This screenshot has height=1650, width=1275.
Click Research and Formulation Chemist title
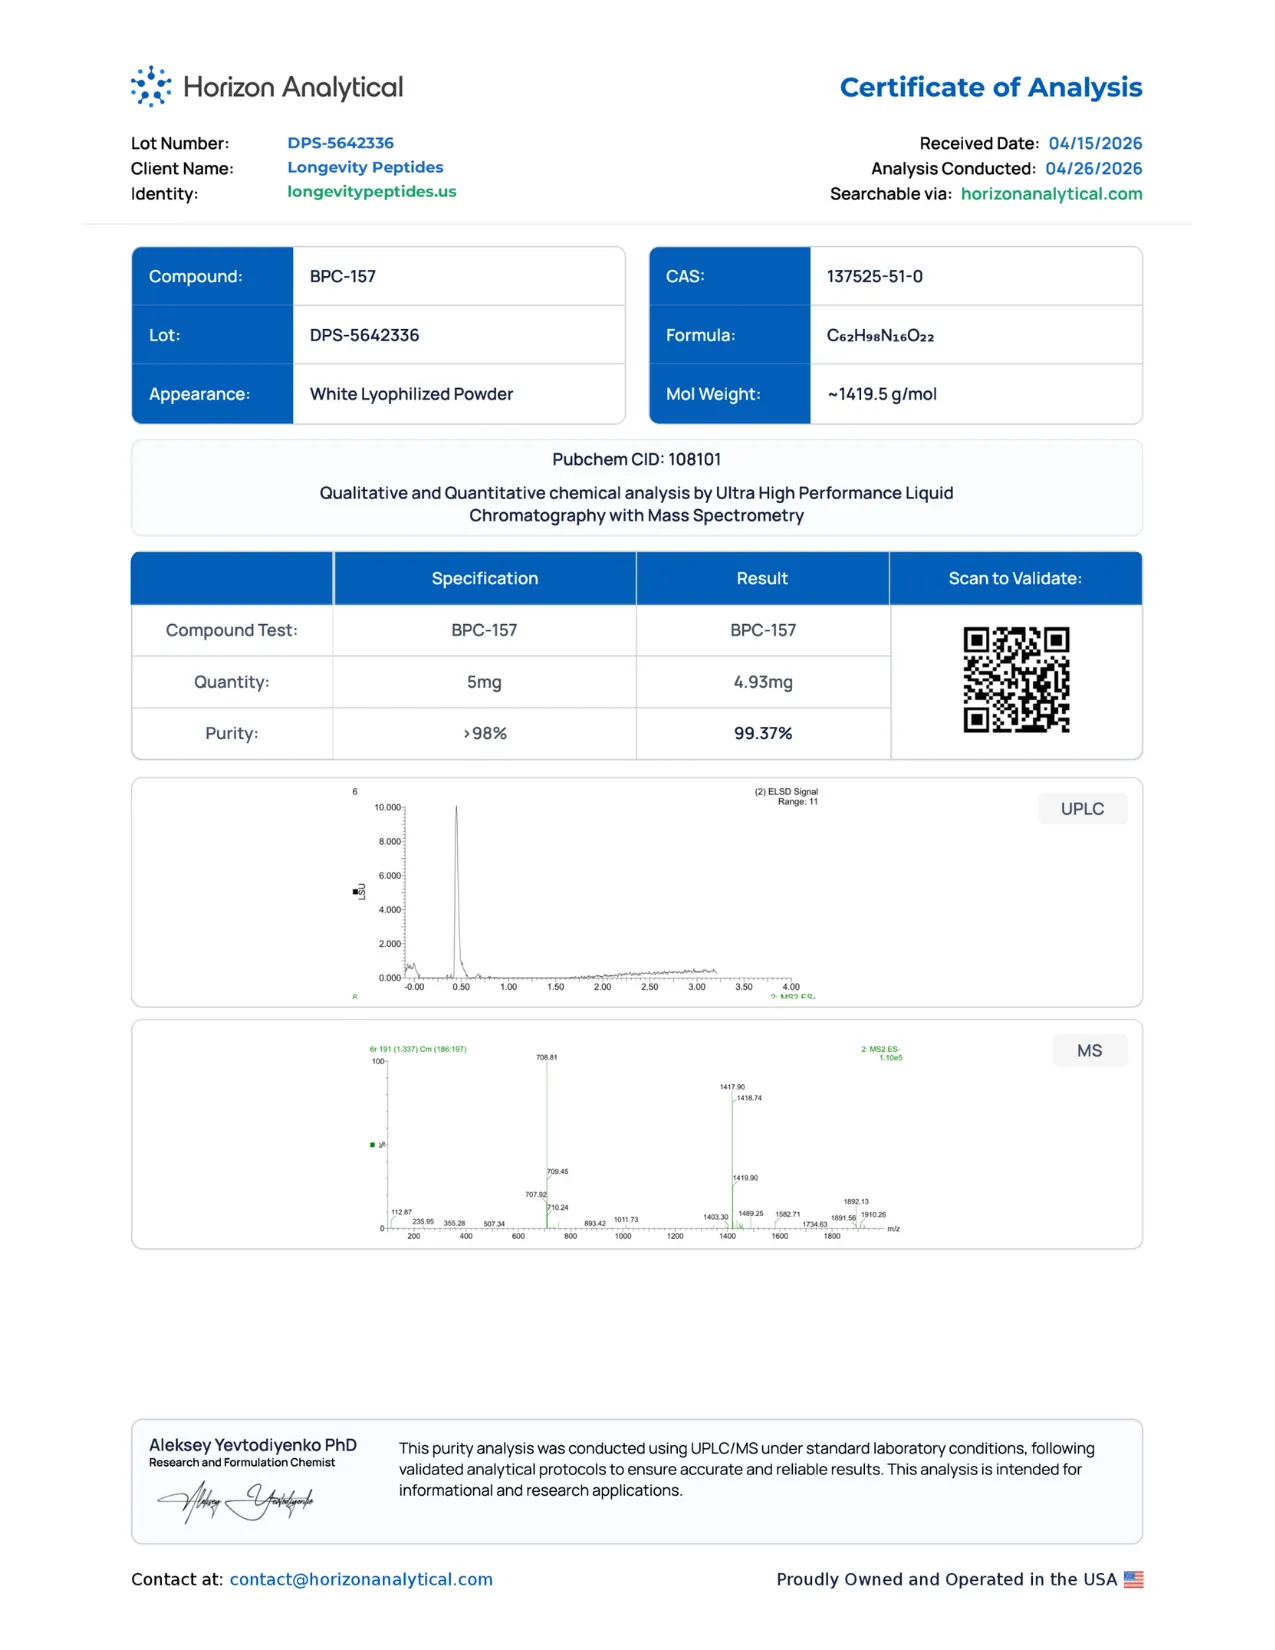tap(242, 1463)
